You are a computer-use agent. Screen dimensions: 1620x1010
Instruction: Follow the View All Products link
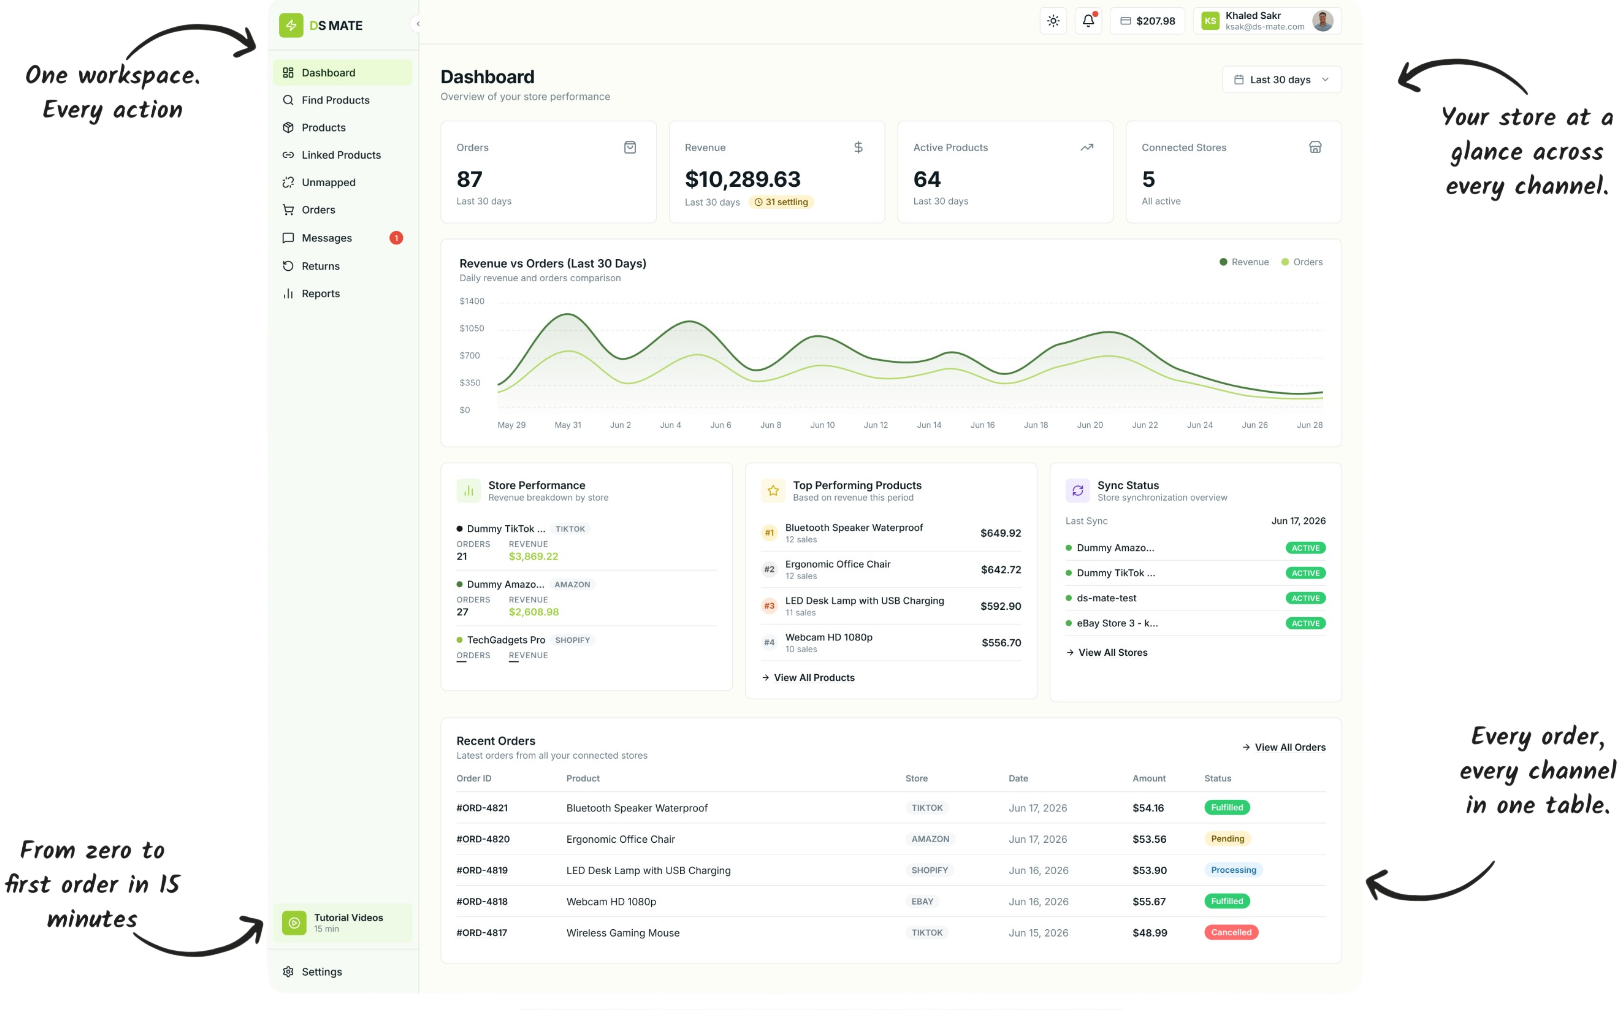[808, 678]
